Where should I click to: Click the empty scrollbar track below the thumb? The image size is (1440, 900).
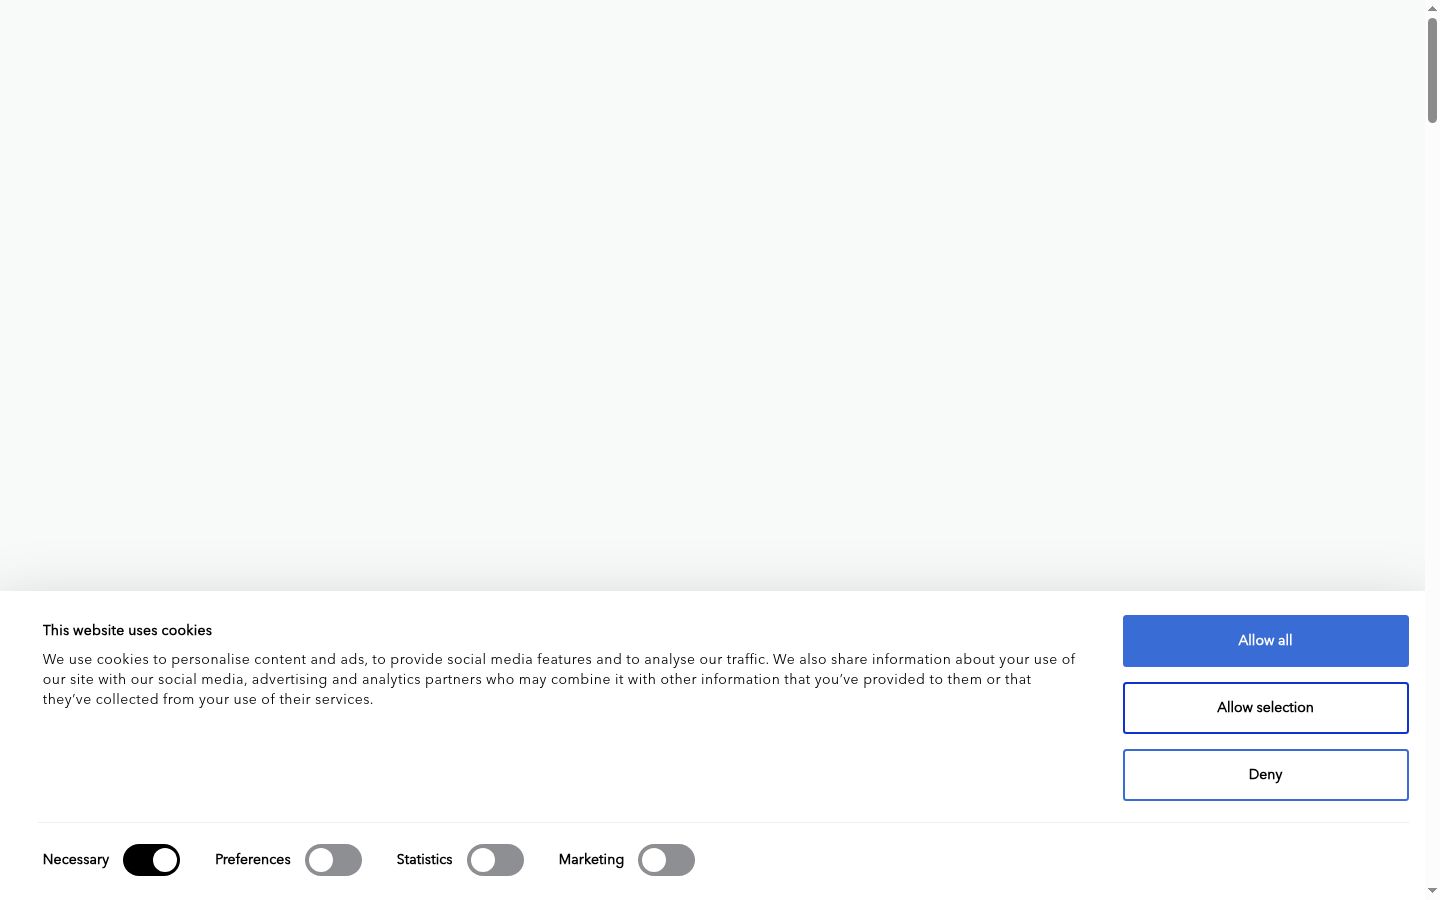1432,500
